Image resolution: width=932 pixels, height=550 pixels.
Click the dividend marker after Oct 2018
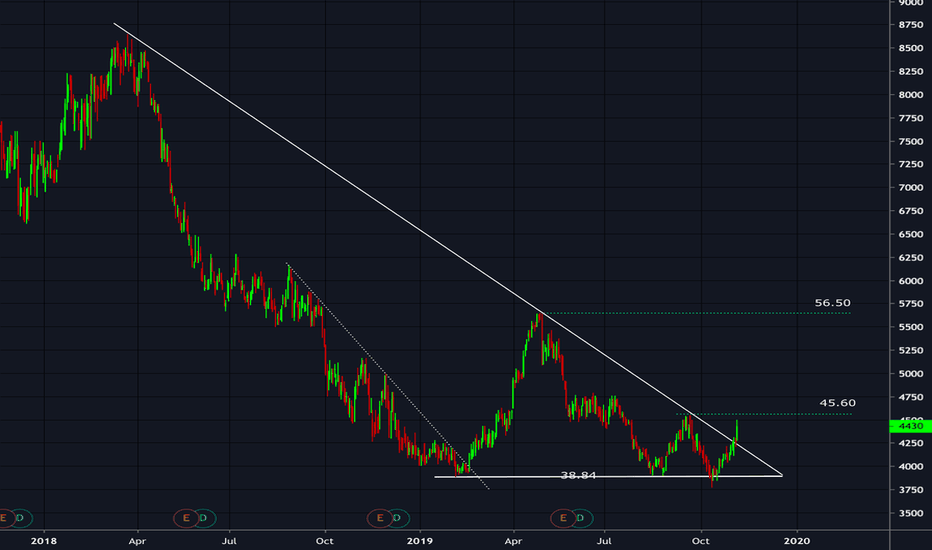point(397,518)
